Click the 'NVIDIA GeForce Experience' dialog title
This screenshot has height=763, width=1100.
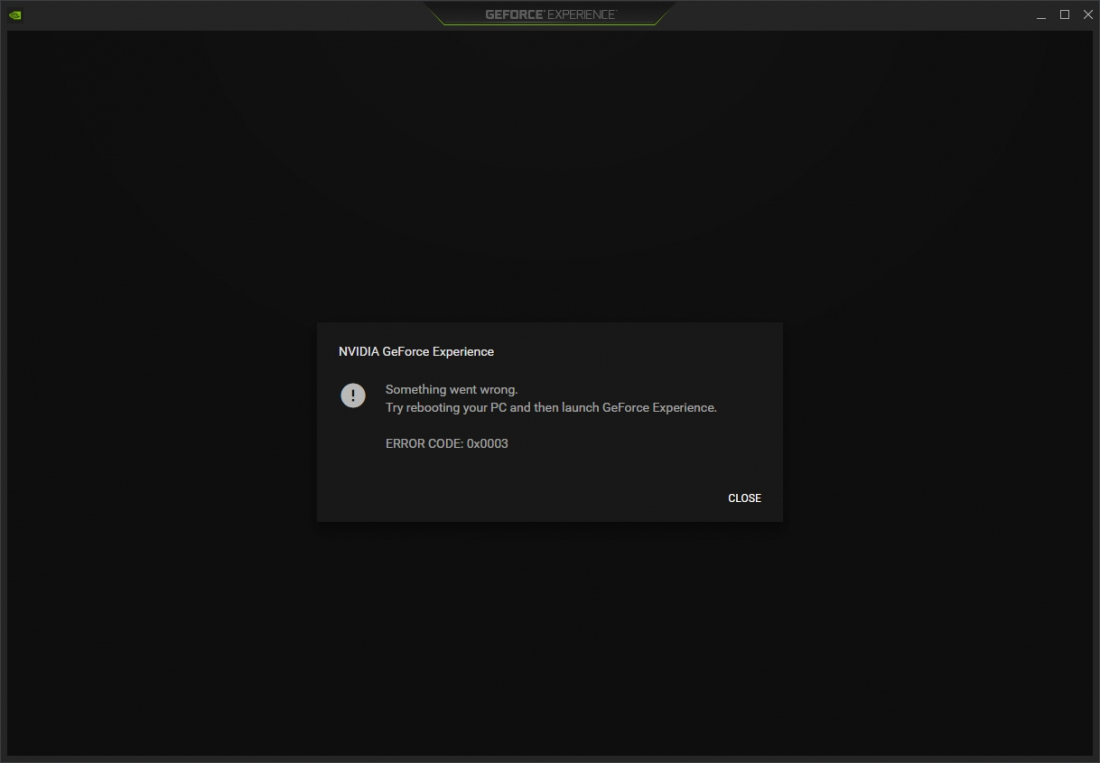[416, 351]
